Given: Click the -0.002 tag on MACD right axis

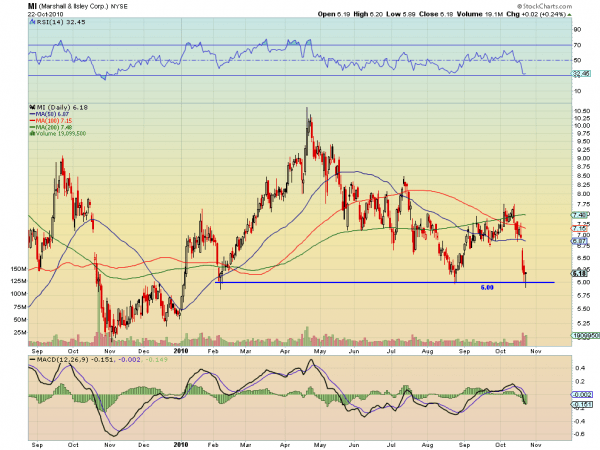Looking at the screenshot, I should click(x=582, y=395).
